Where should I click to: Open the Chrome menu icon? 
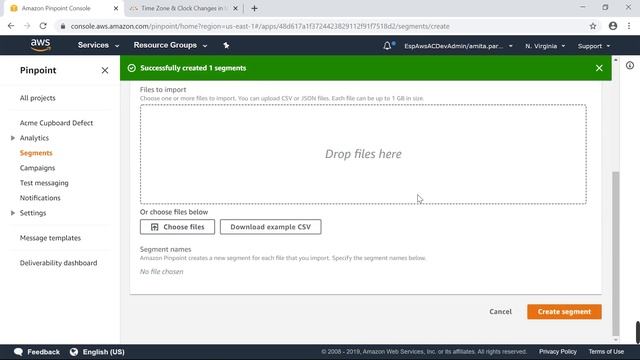629,26
